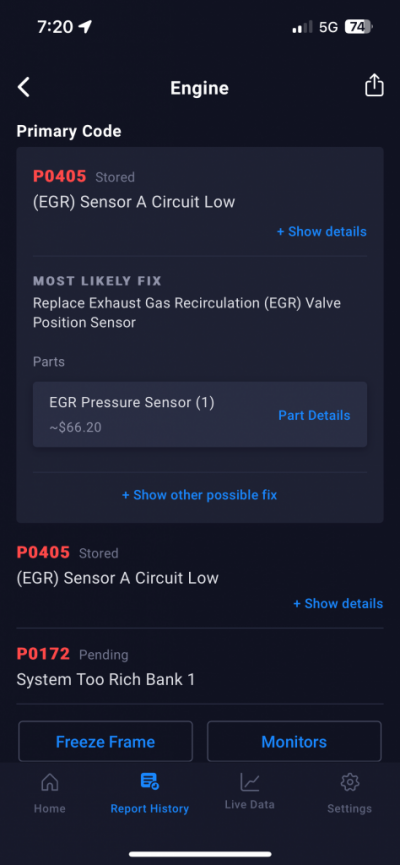Tap the Home house icon

[x=50, y=782]
